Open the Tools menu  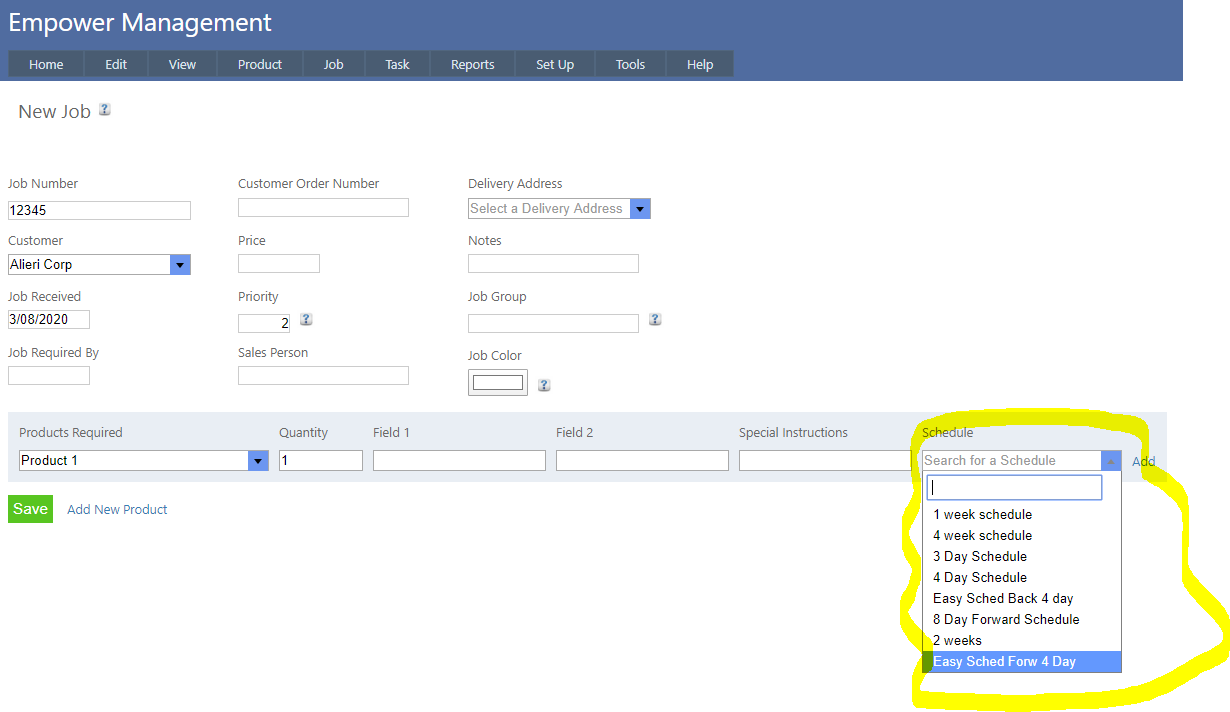point(630,65)
